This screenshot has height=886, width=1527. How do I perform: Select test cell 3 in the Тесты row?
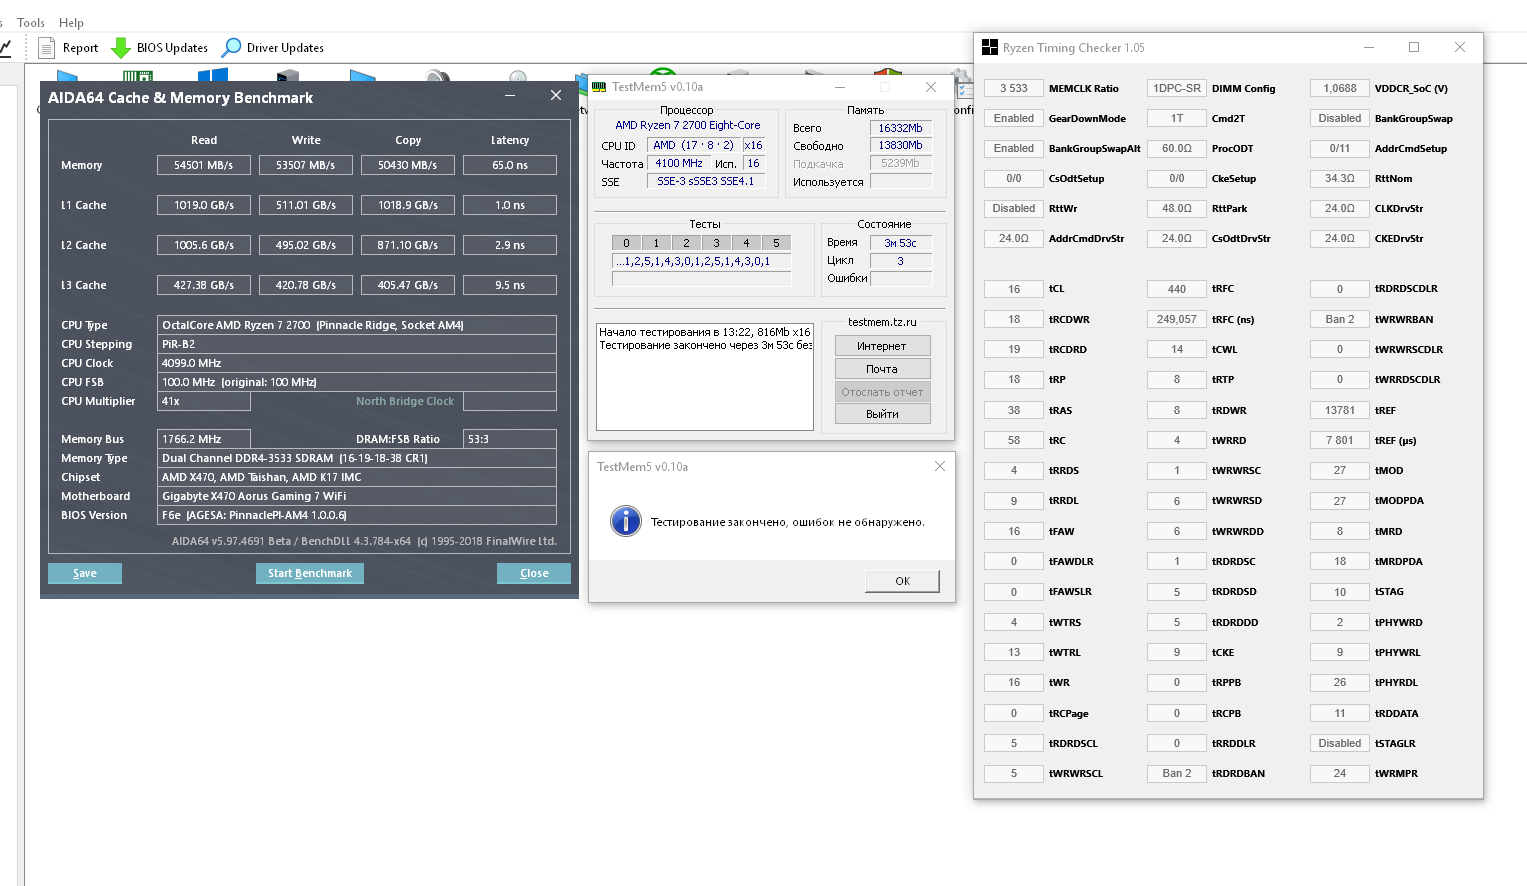click(x=717, y=243)
